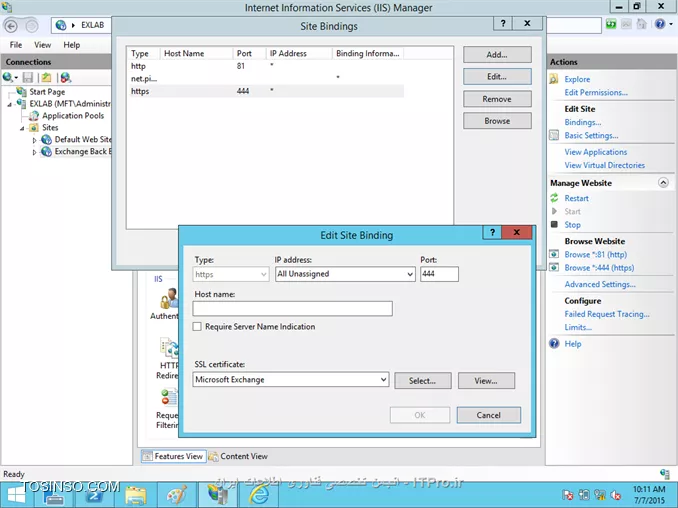Switch to Content View tab

point(238,456)
